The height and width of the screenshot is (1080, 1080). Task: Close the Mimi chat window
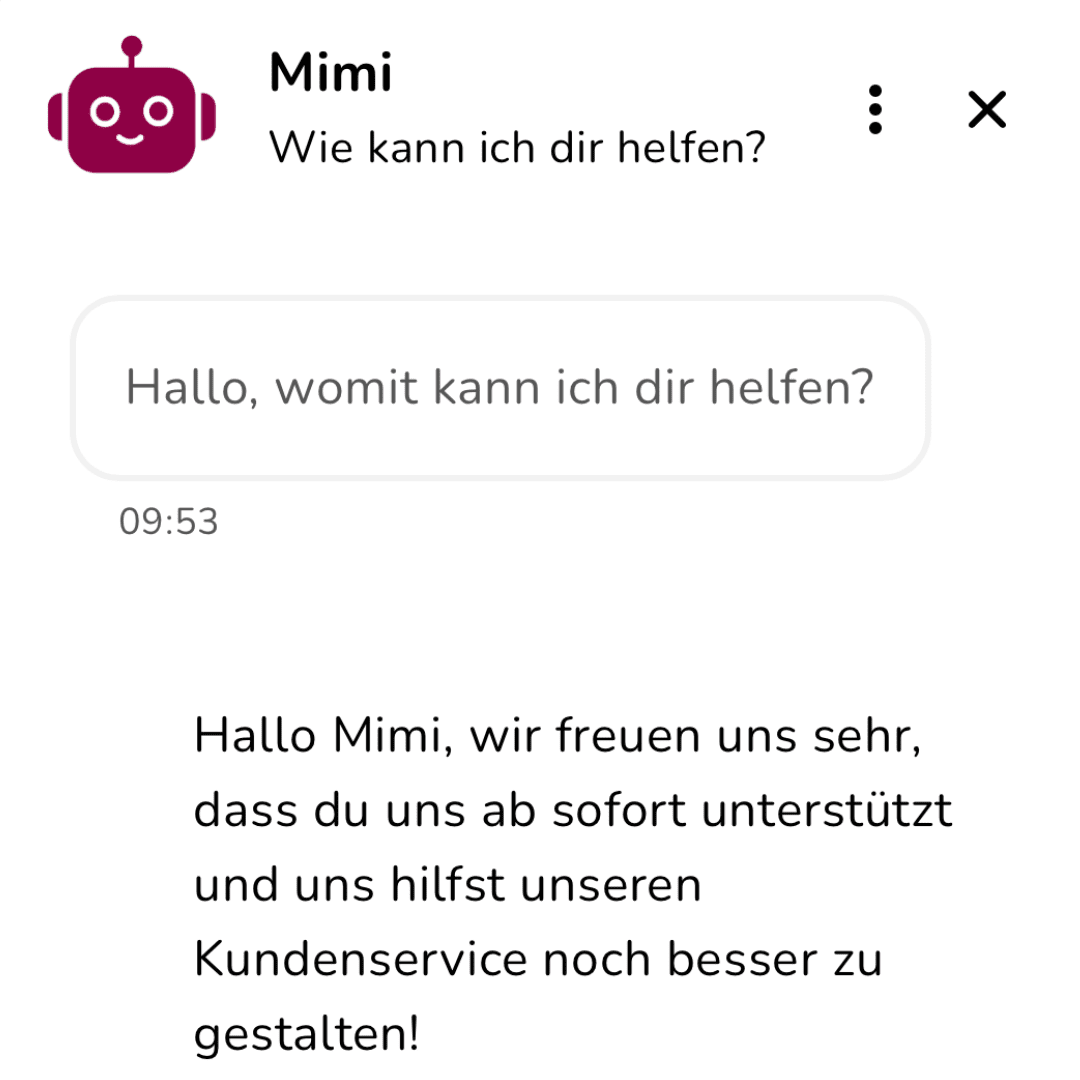987,109
